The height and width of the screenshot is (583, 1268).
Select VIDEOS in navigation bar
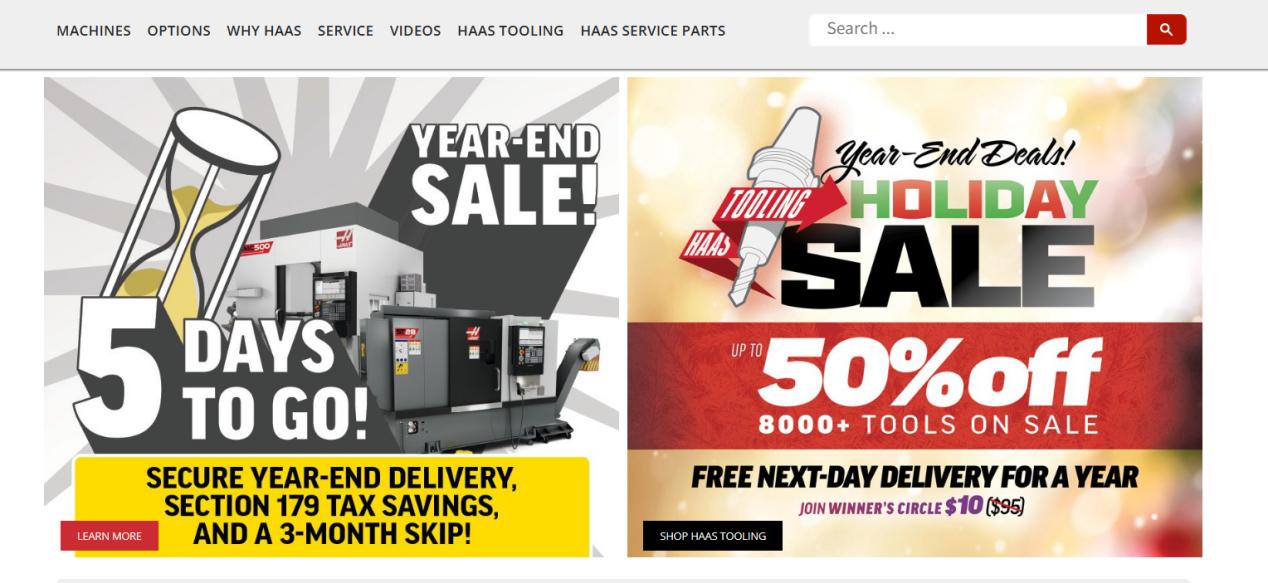(416, 31)
